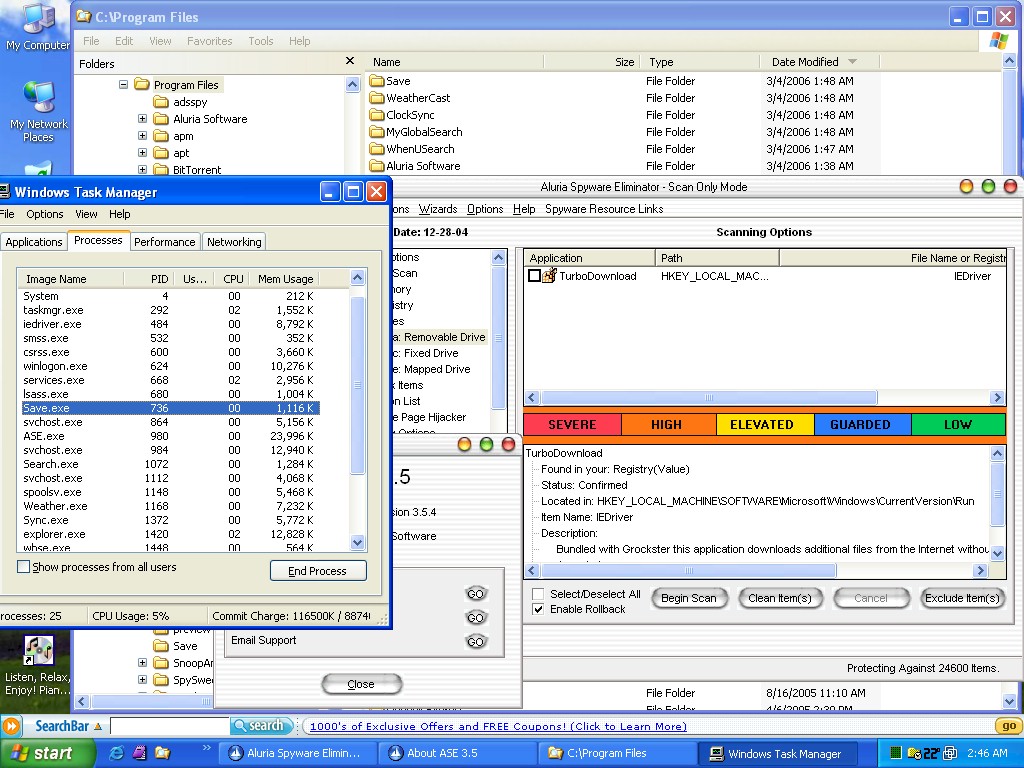The image size is (1024, 768).
Task: Open My Computer desktop icon
Action: [x=37, y=26]
